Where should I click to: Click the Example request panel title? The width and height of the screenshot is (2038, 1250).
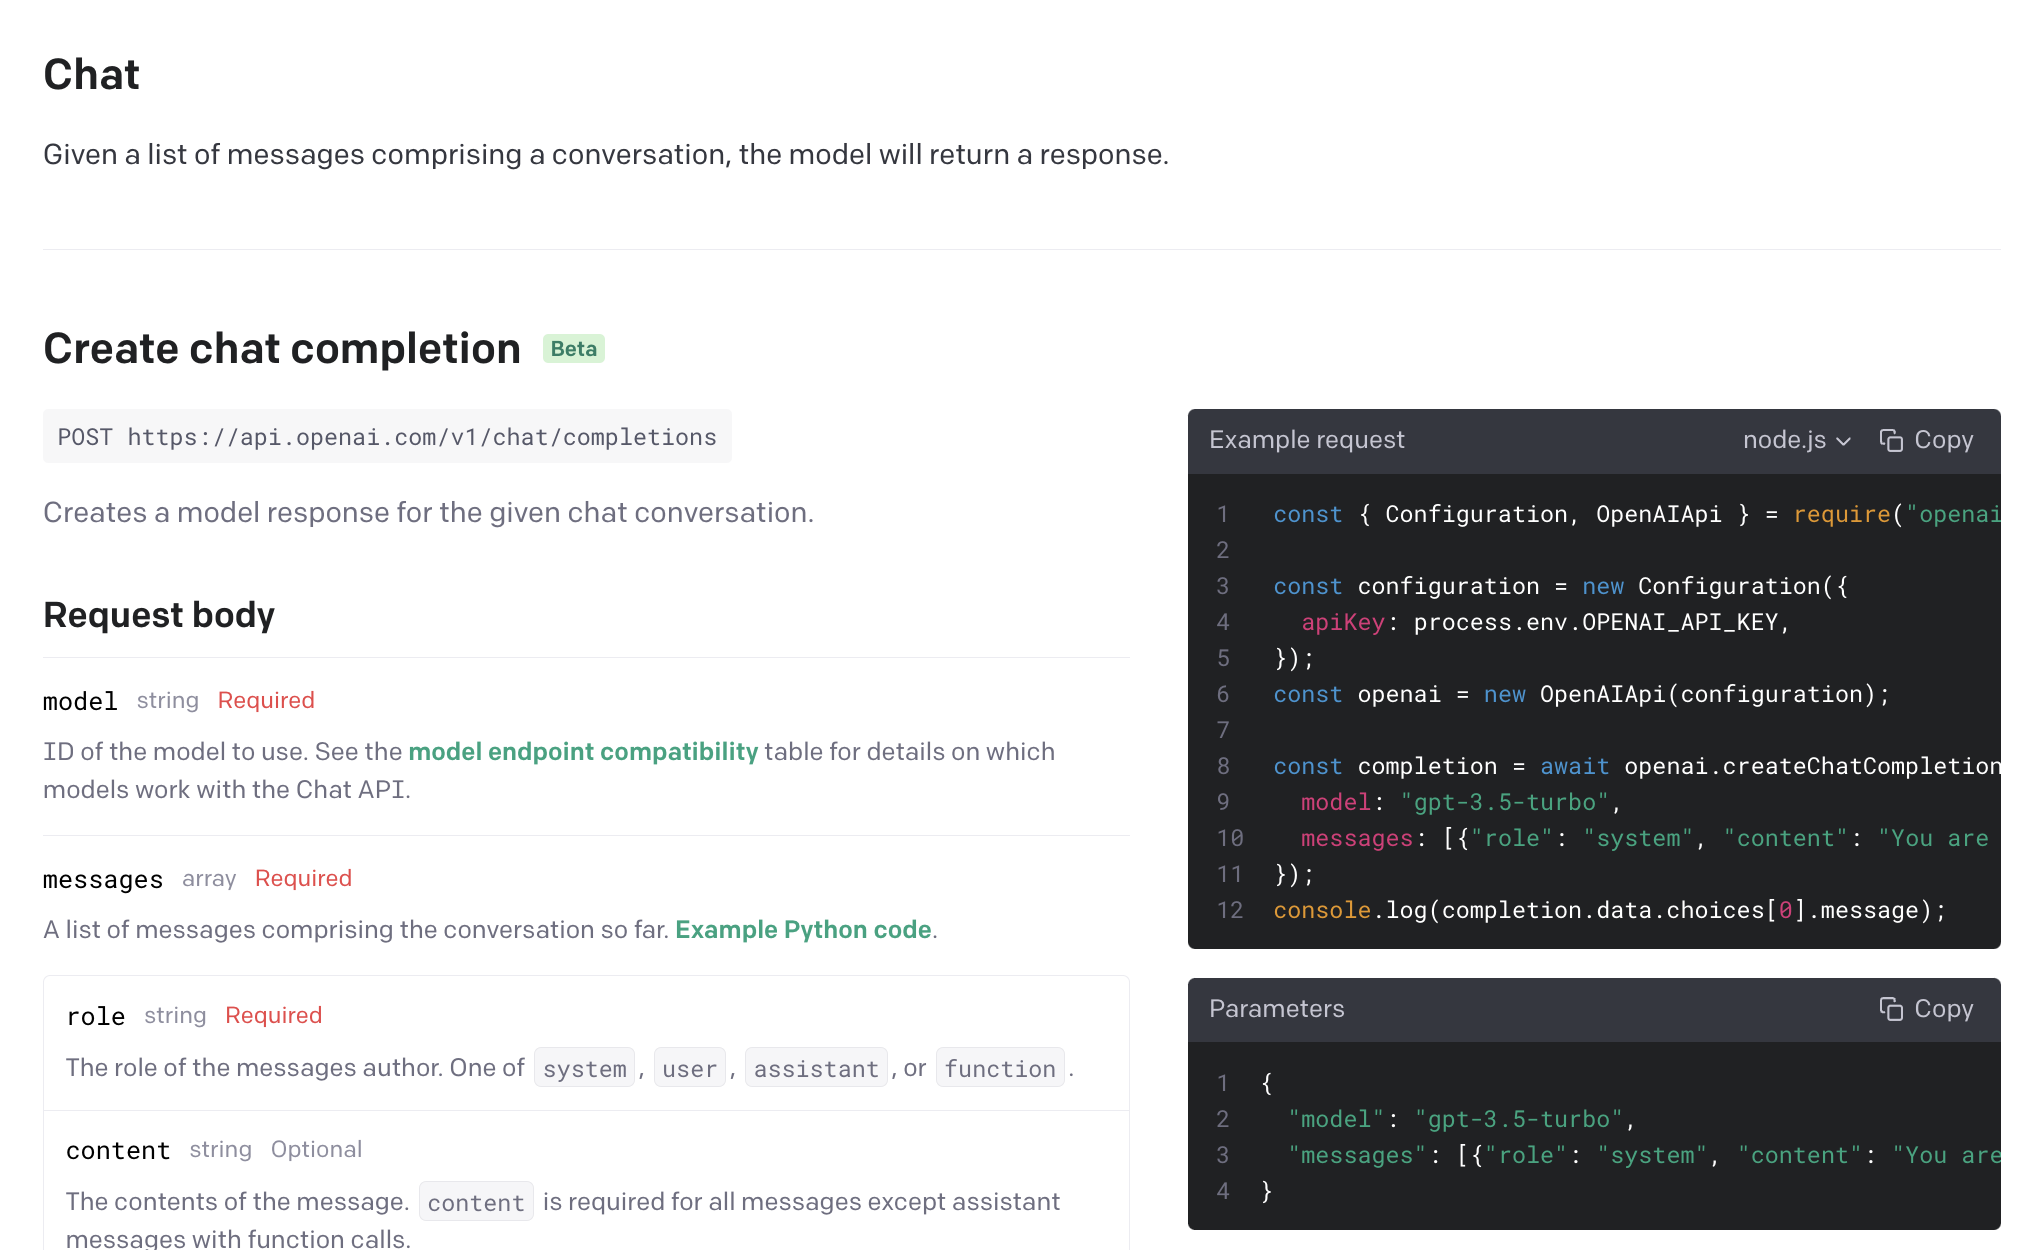click(1306, 440)
